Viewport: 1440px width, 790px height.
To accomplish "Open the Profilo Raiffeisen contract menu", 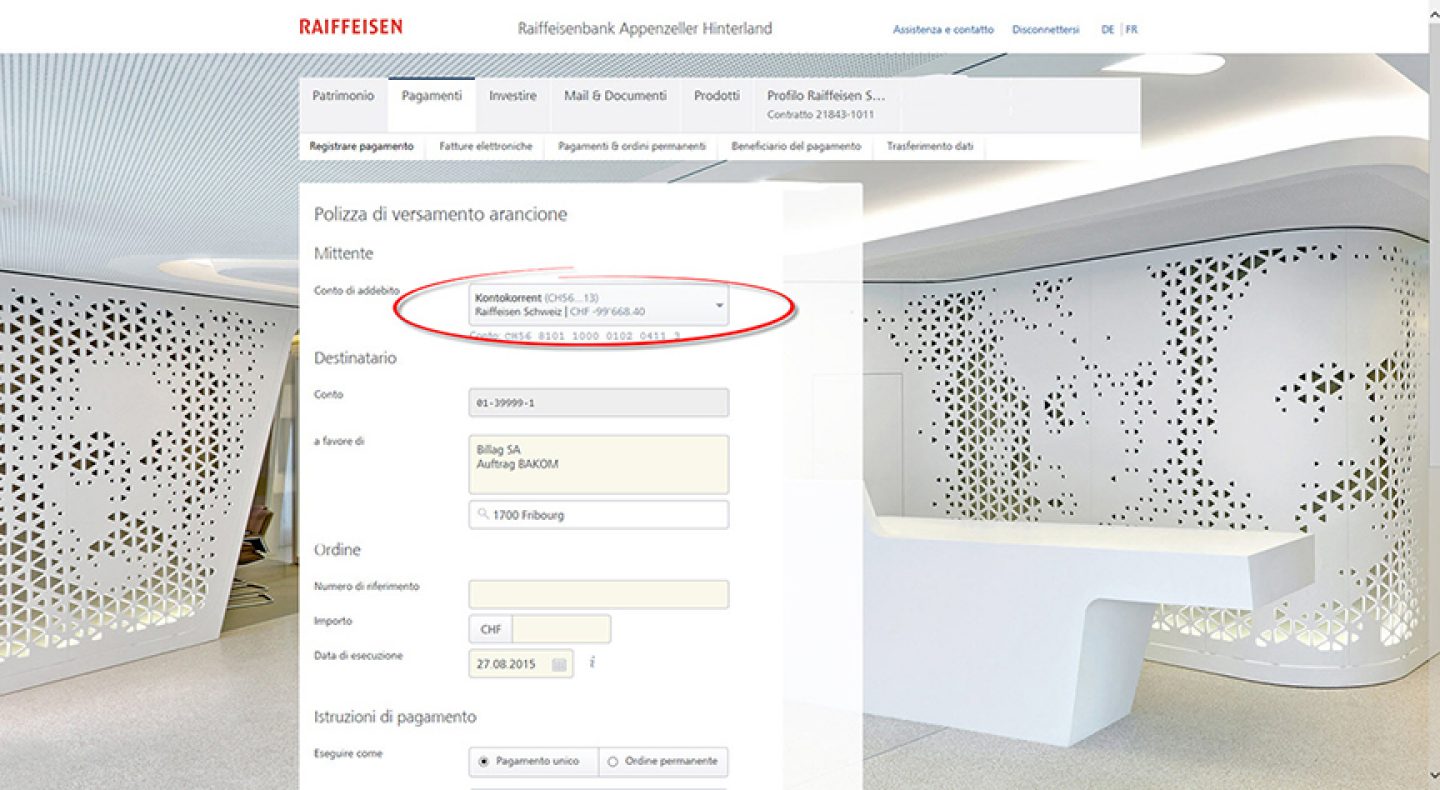I will 826,104.
